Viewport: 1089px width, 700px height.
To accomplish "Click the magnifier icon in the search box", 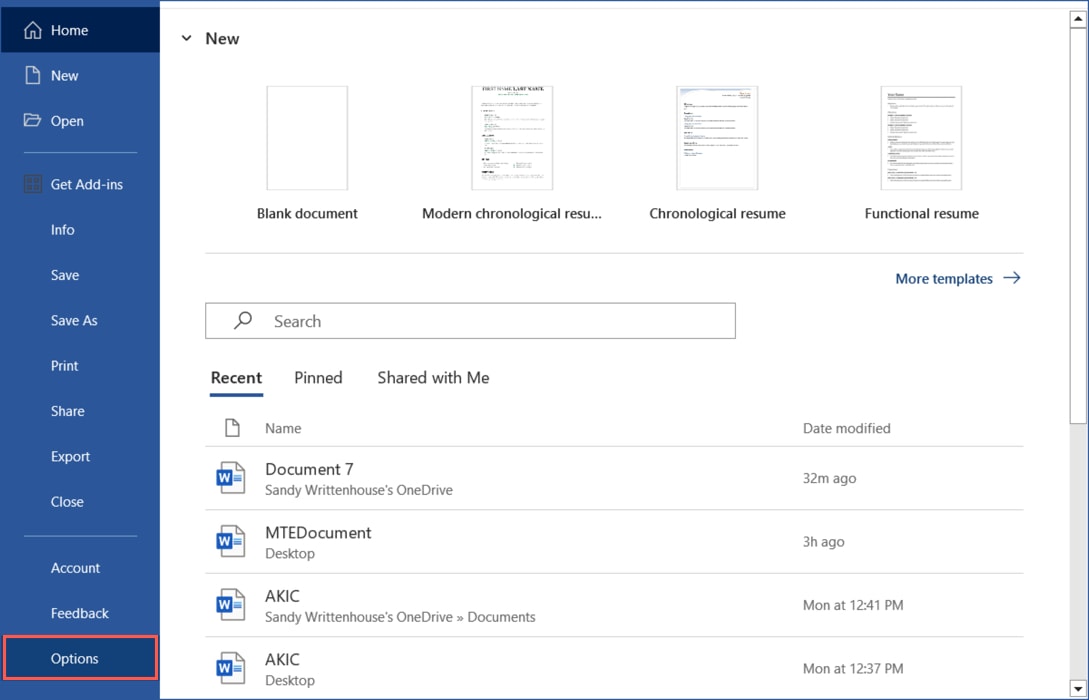I will [241, 321].
